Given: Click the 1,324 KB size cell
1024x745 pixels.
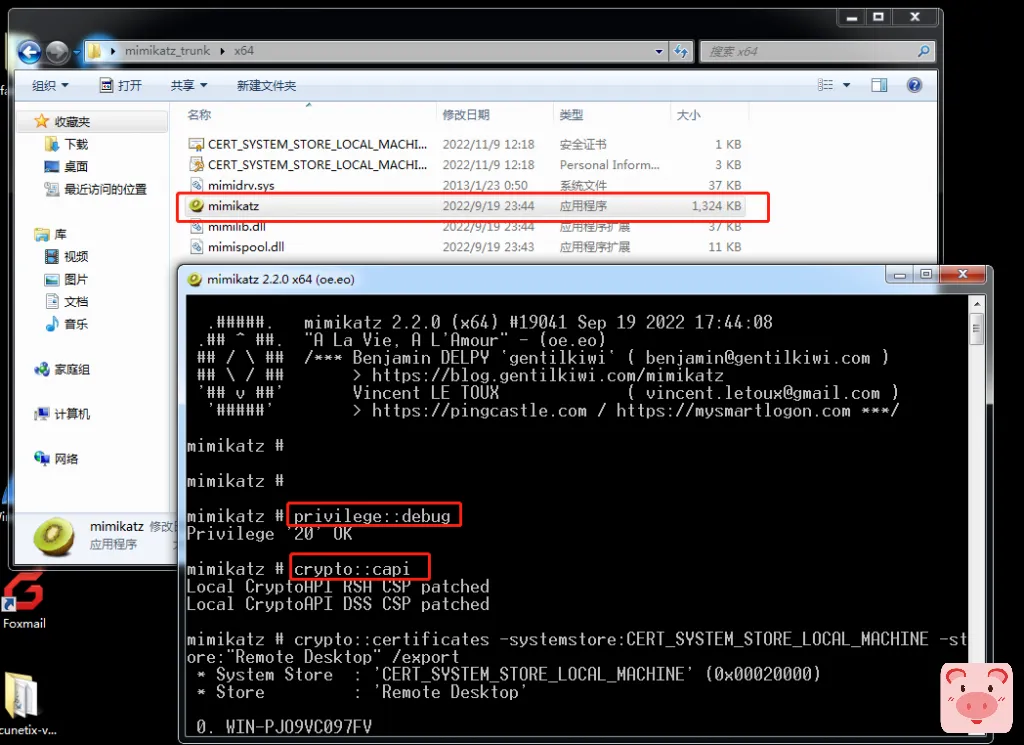Looking at the screenshot, I should [x=716, y=206].
